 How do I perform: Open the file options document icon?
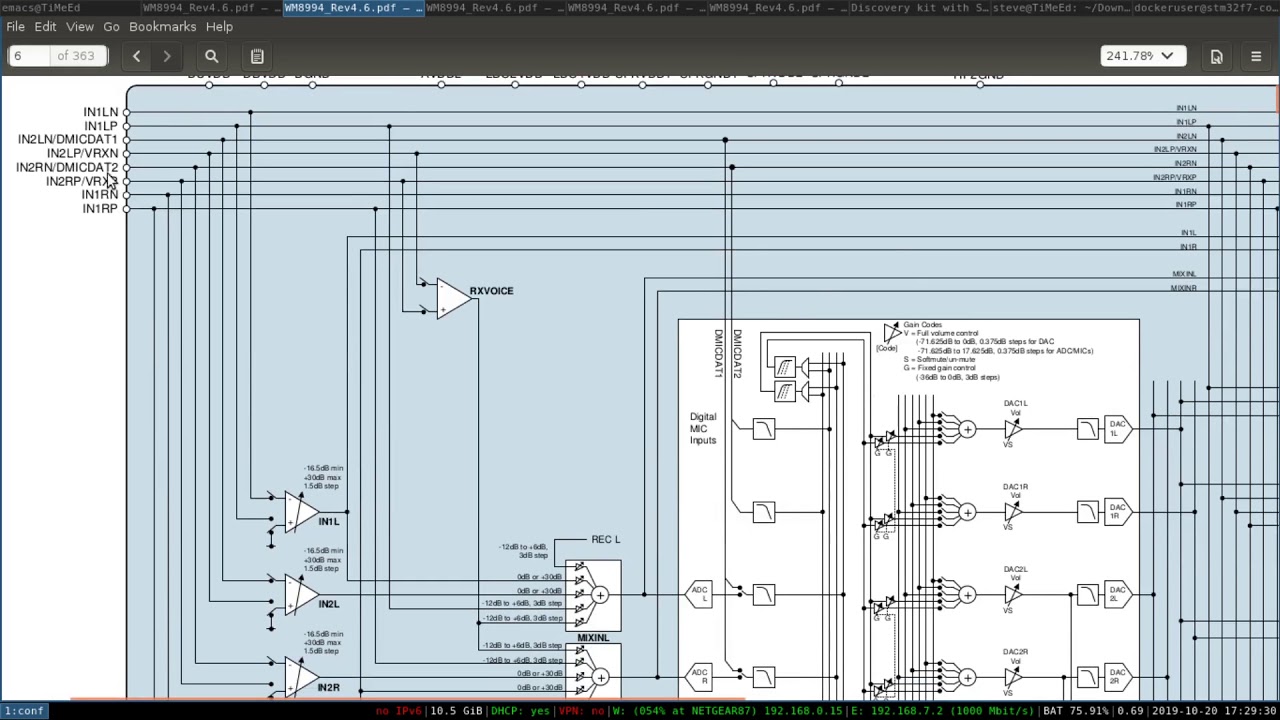[x=1217, y=56]
